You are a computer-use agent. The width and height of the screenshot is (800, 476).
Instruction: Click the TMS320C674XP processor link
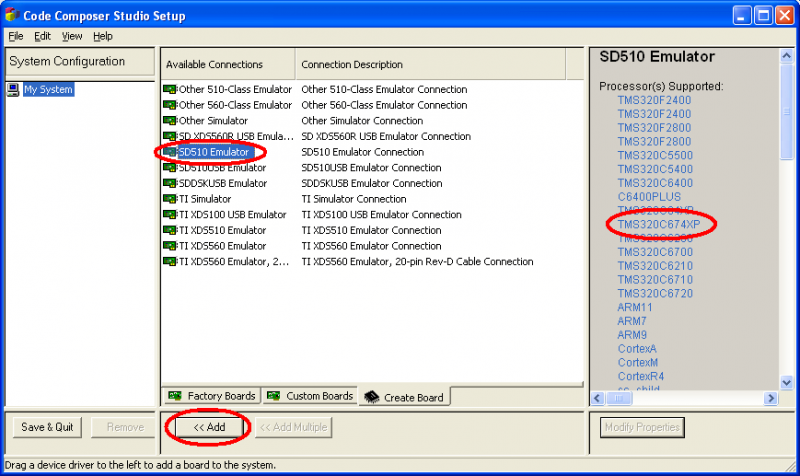tap(659, 224)
